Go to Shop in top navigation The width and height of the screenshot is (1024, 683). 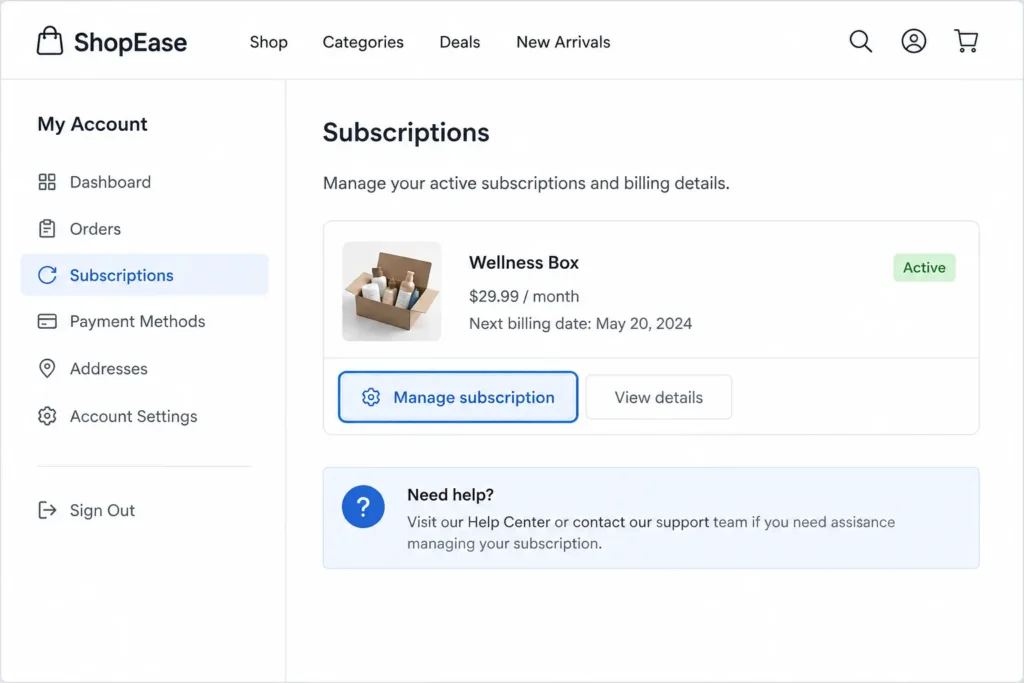coord(268,42)
